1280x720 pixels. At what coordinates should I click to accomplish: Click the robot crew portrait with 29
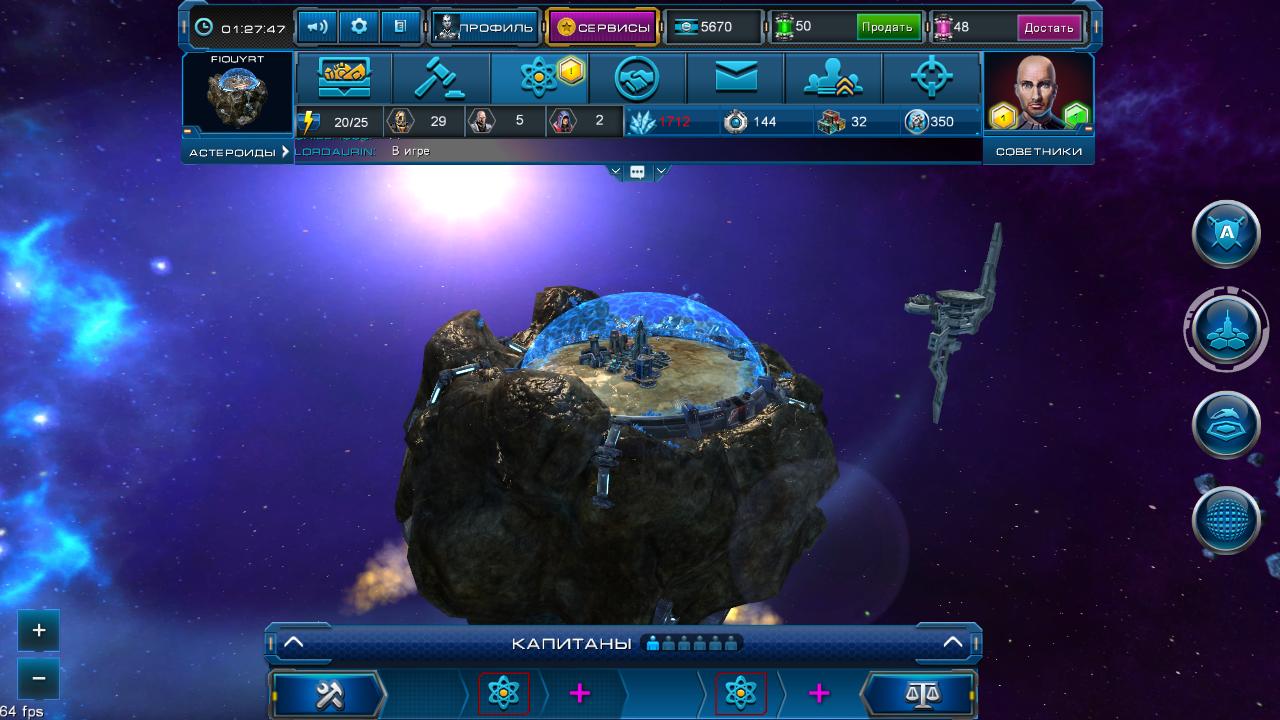click(x=423, y=122)
